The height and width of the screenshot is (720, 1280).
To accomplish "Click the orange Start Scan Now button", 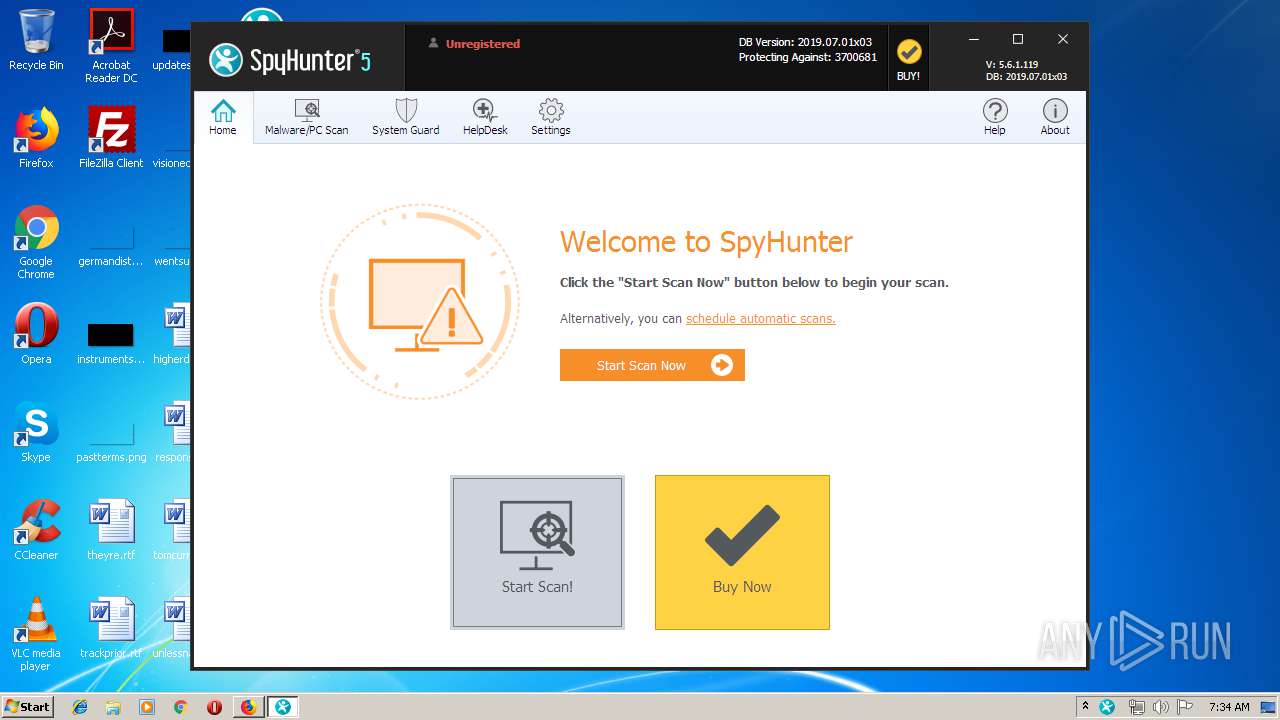I will [x=652, y=365].
